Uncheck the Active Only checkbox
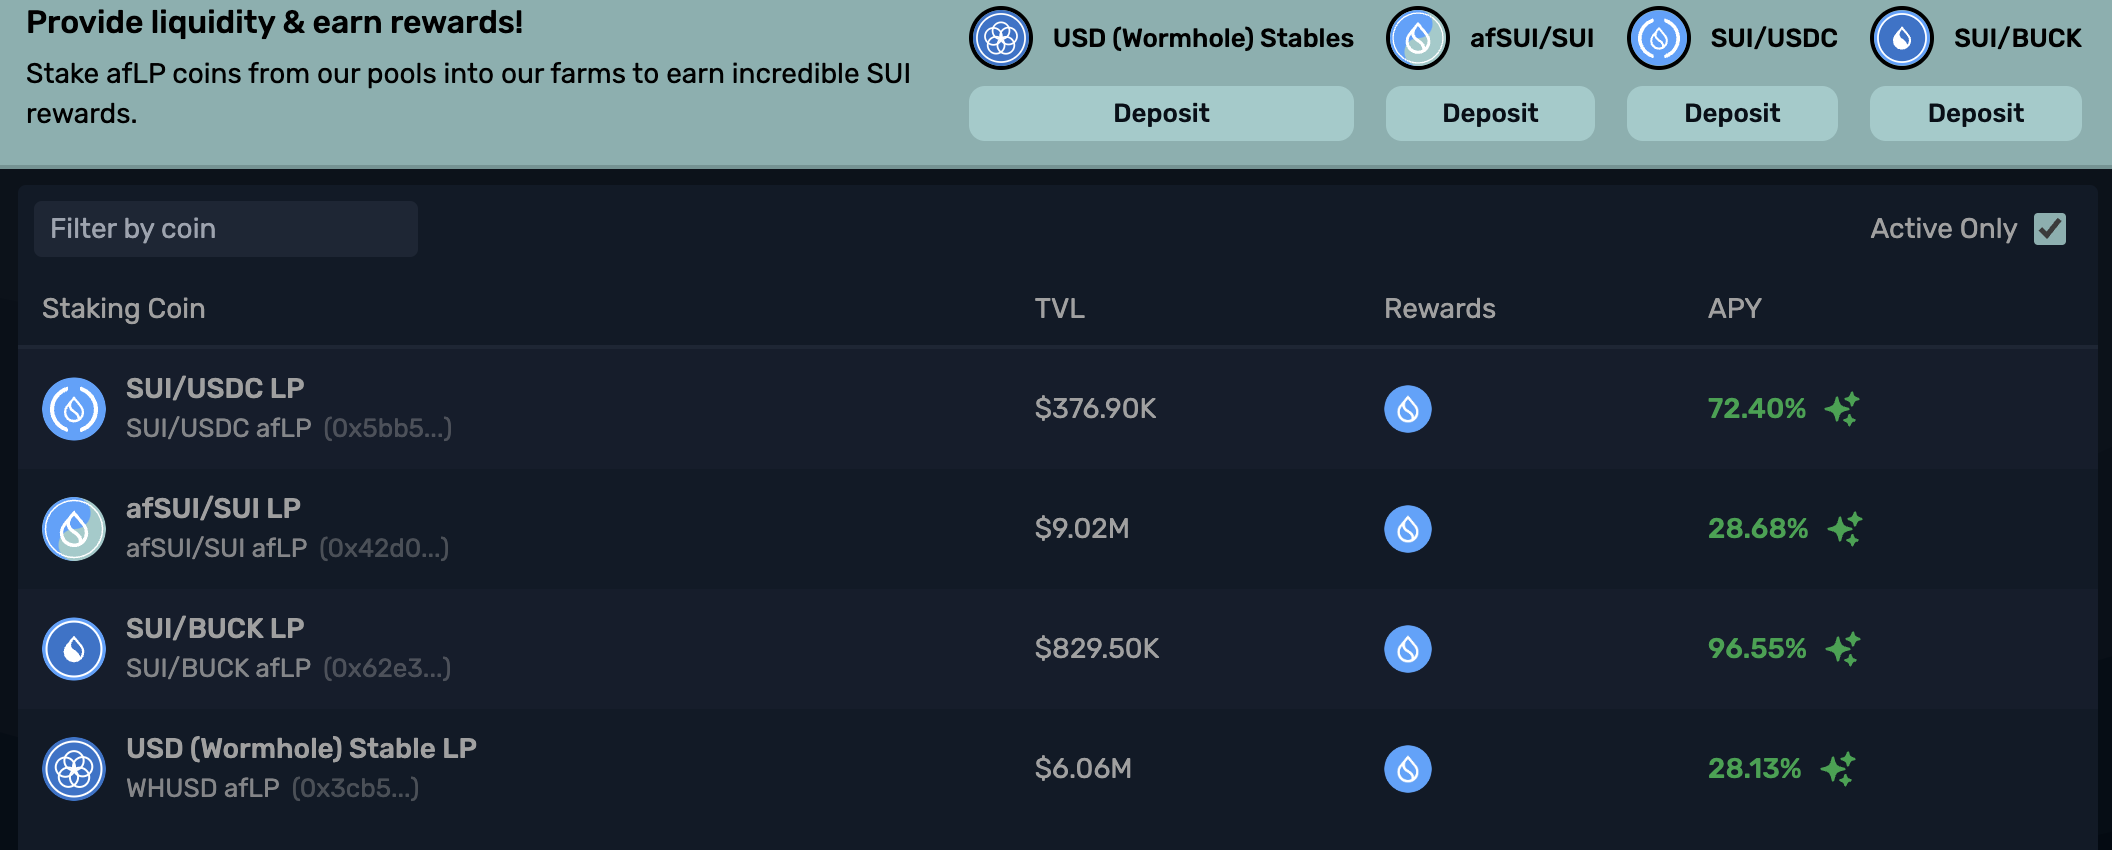 tap(2049, 229)
